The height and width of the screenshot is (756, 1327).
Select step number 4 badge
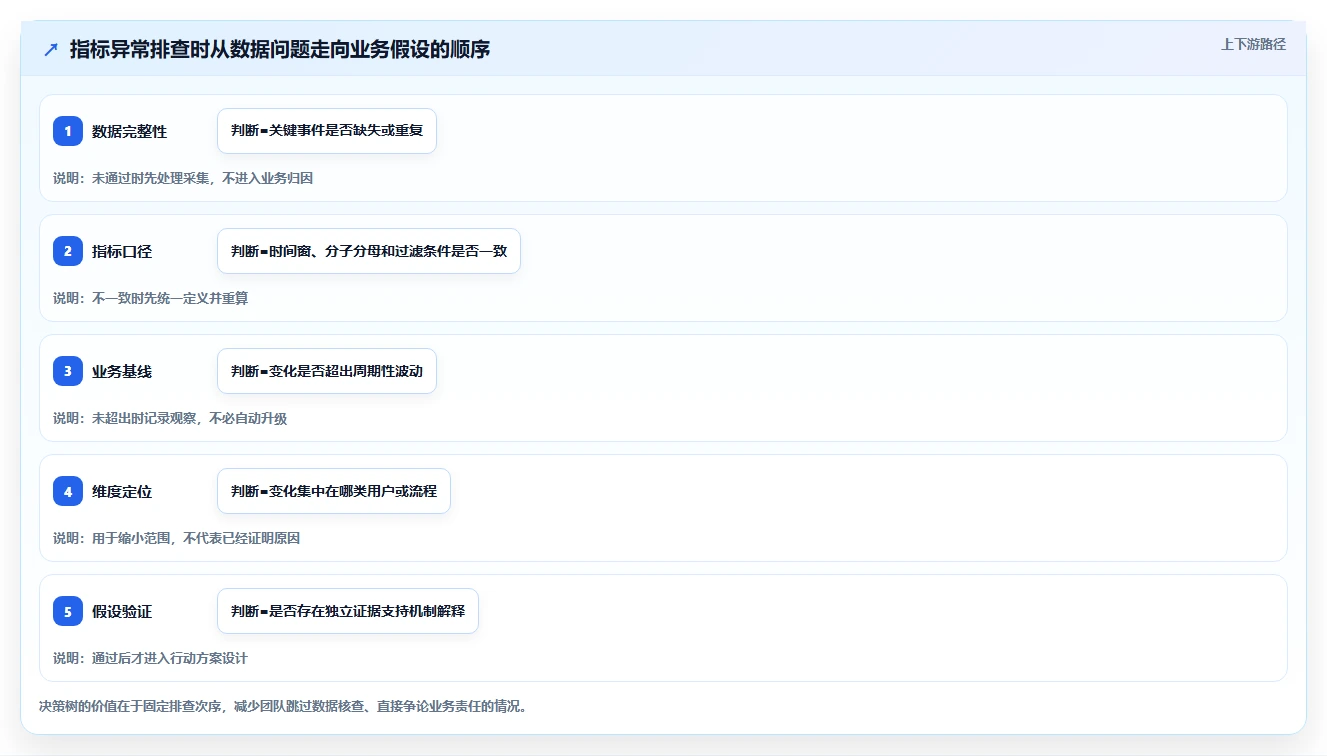[x=68, y=491]
